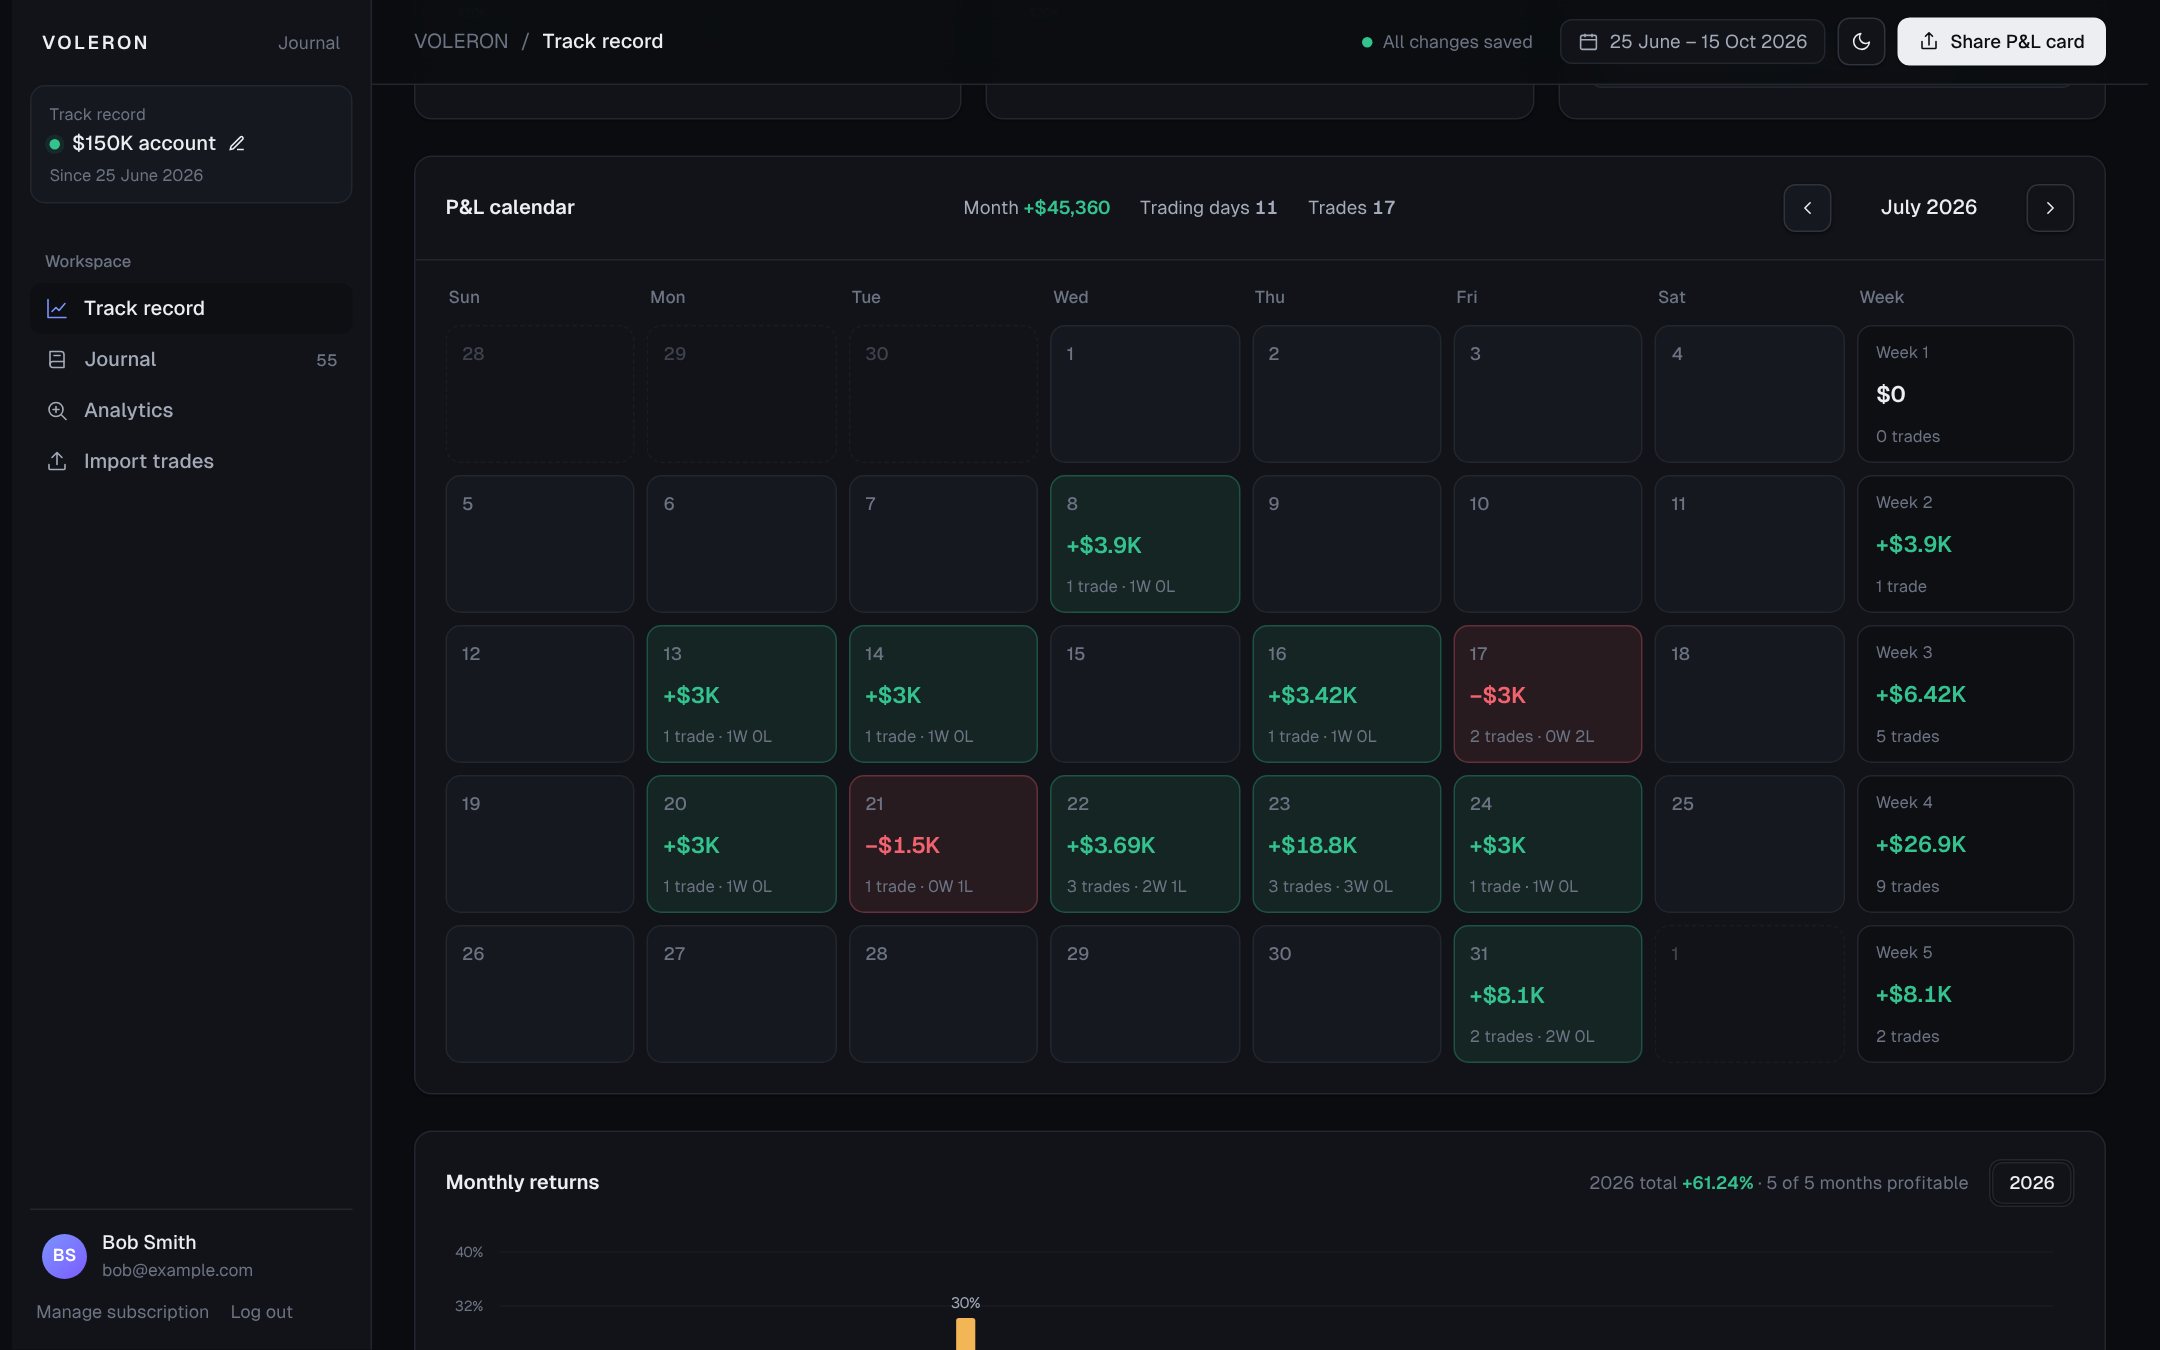Click the Analytics magnifier icon
Image resolution: width=2160 pixels, height=1350 pixels.
[x=57, y=410]
